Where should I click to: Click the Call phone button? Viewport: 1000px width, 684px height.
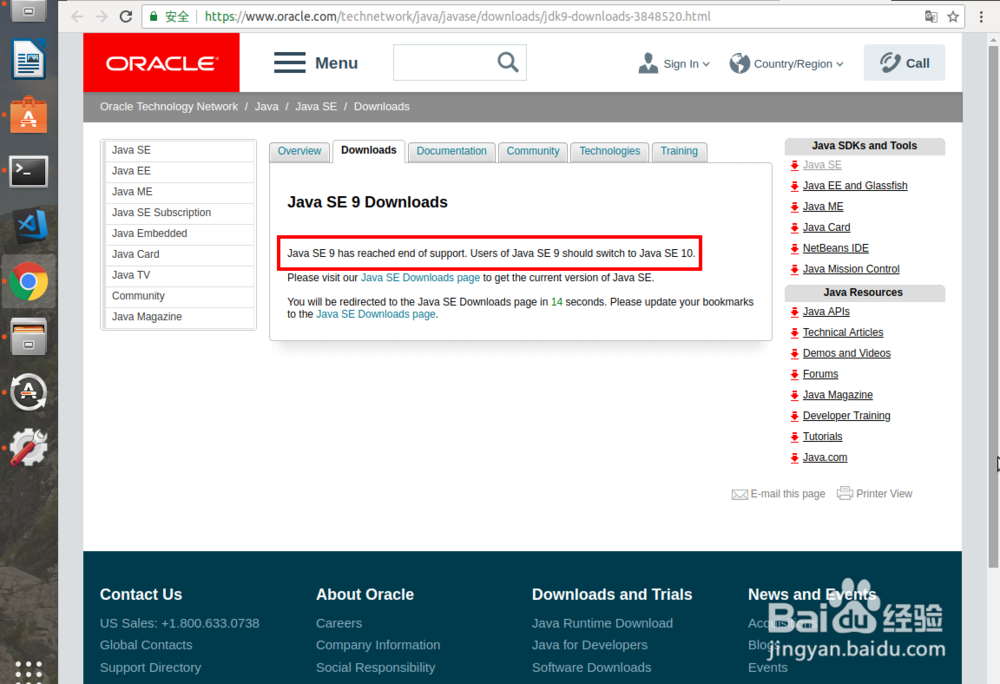coord(904,62)
